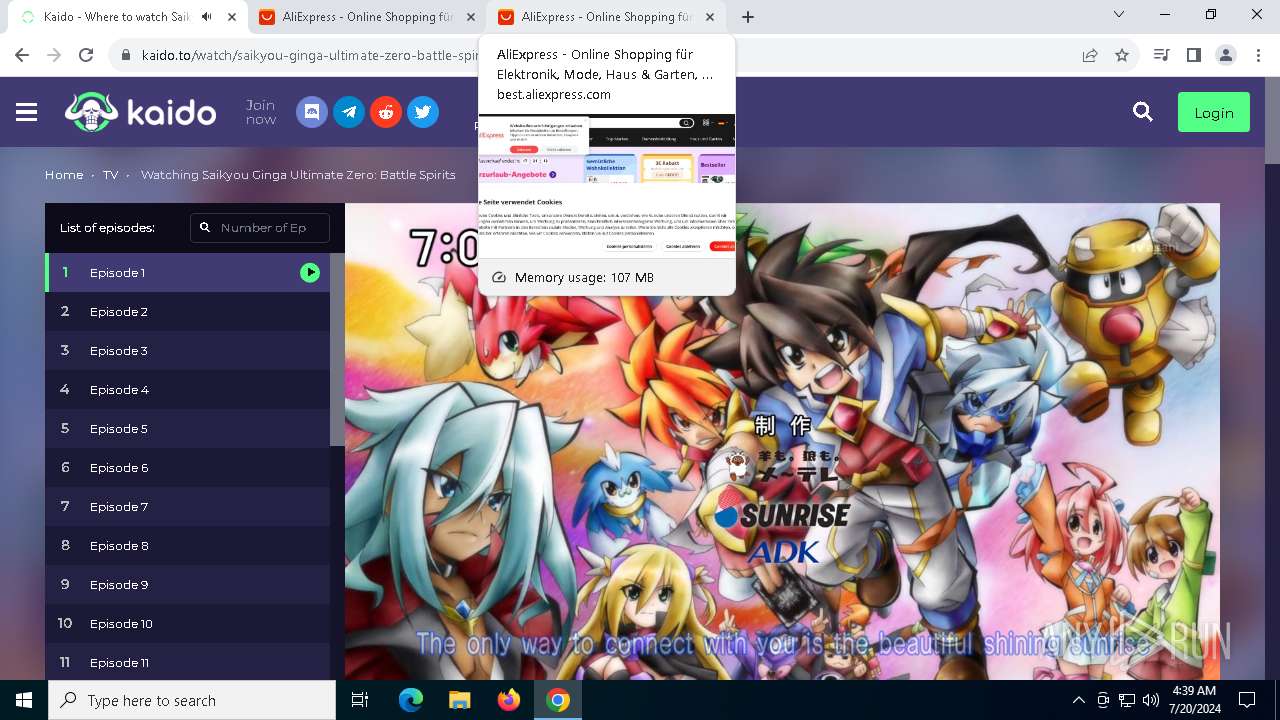Select Episode 2 in list

[x=187, y=311]
